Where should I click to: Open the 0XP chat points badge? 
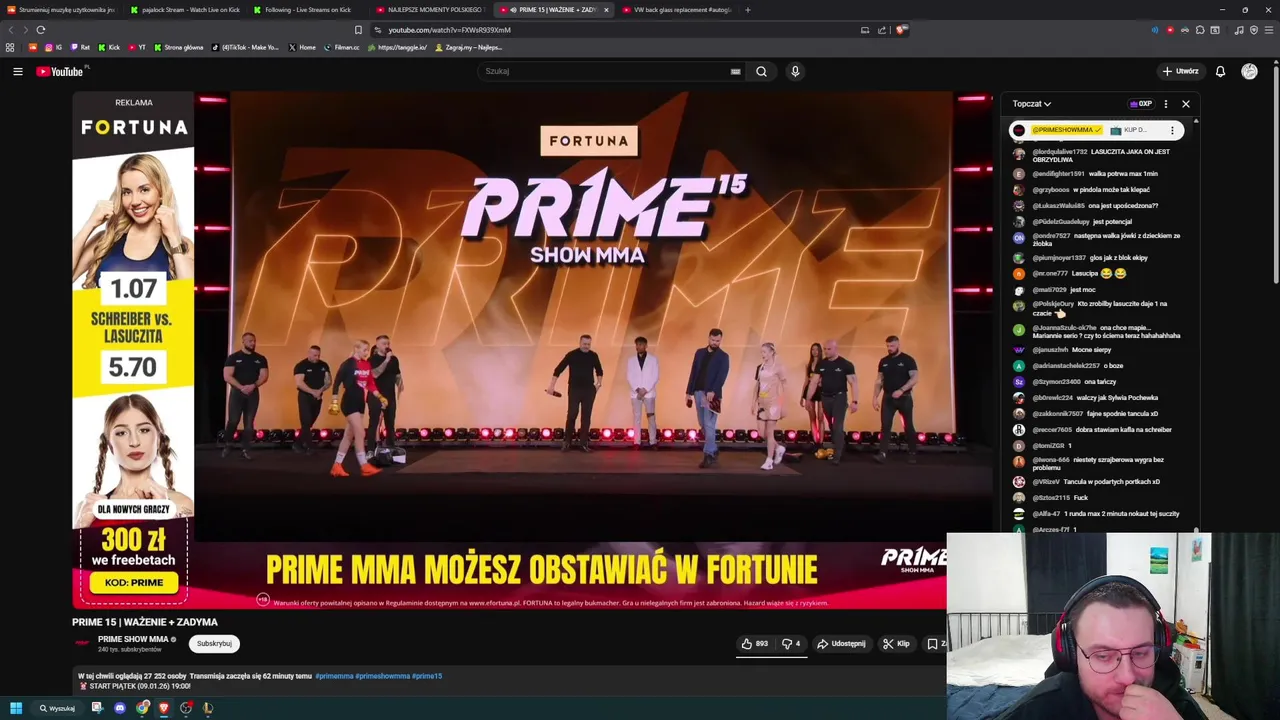(1140, 104)
